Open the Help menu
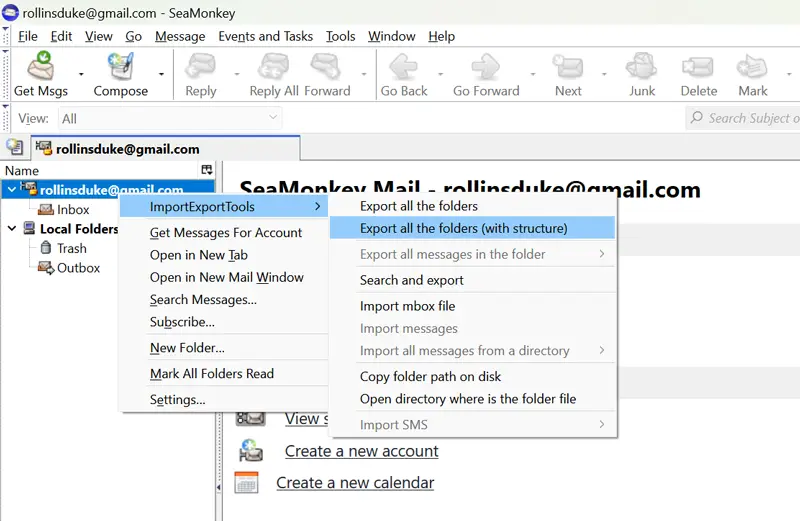The height and width of the screenshot is (521, 800). pyautogui.click(x=441, y=36)
